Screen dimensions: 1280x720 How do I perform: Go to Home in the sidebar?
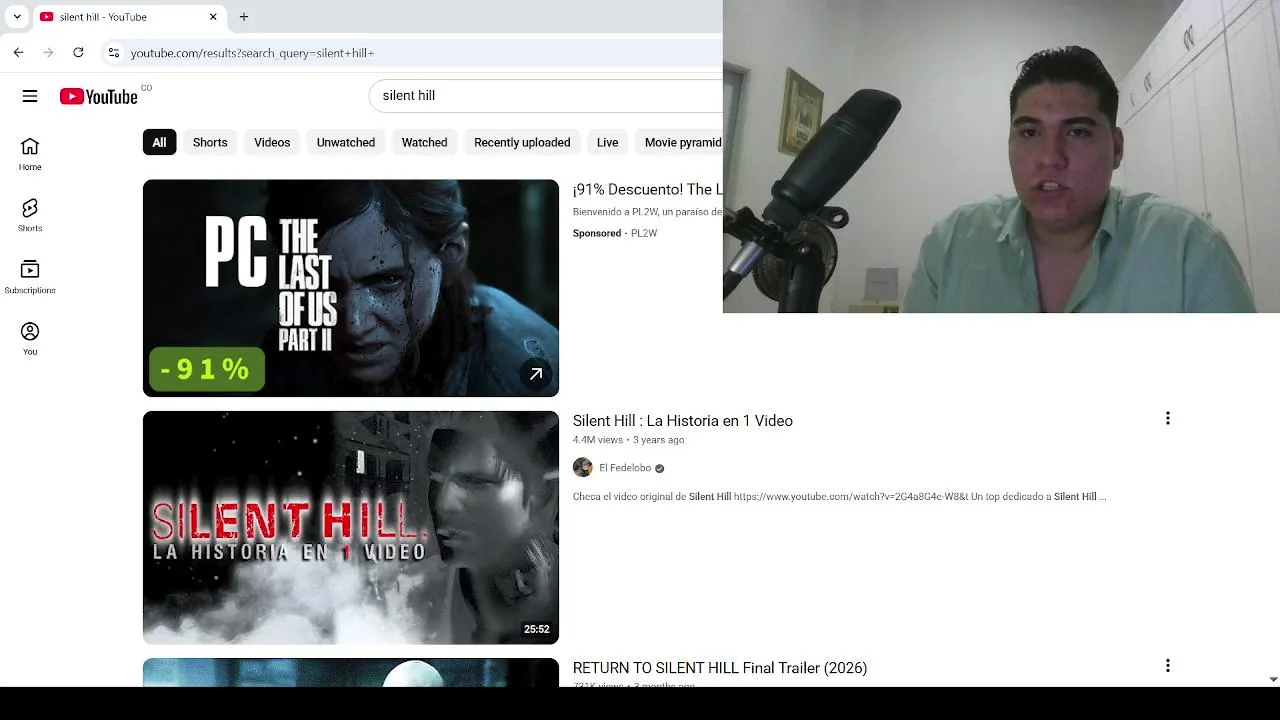coord(30,154)
